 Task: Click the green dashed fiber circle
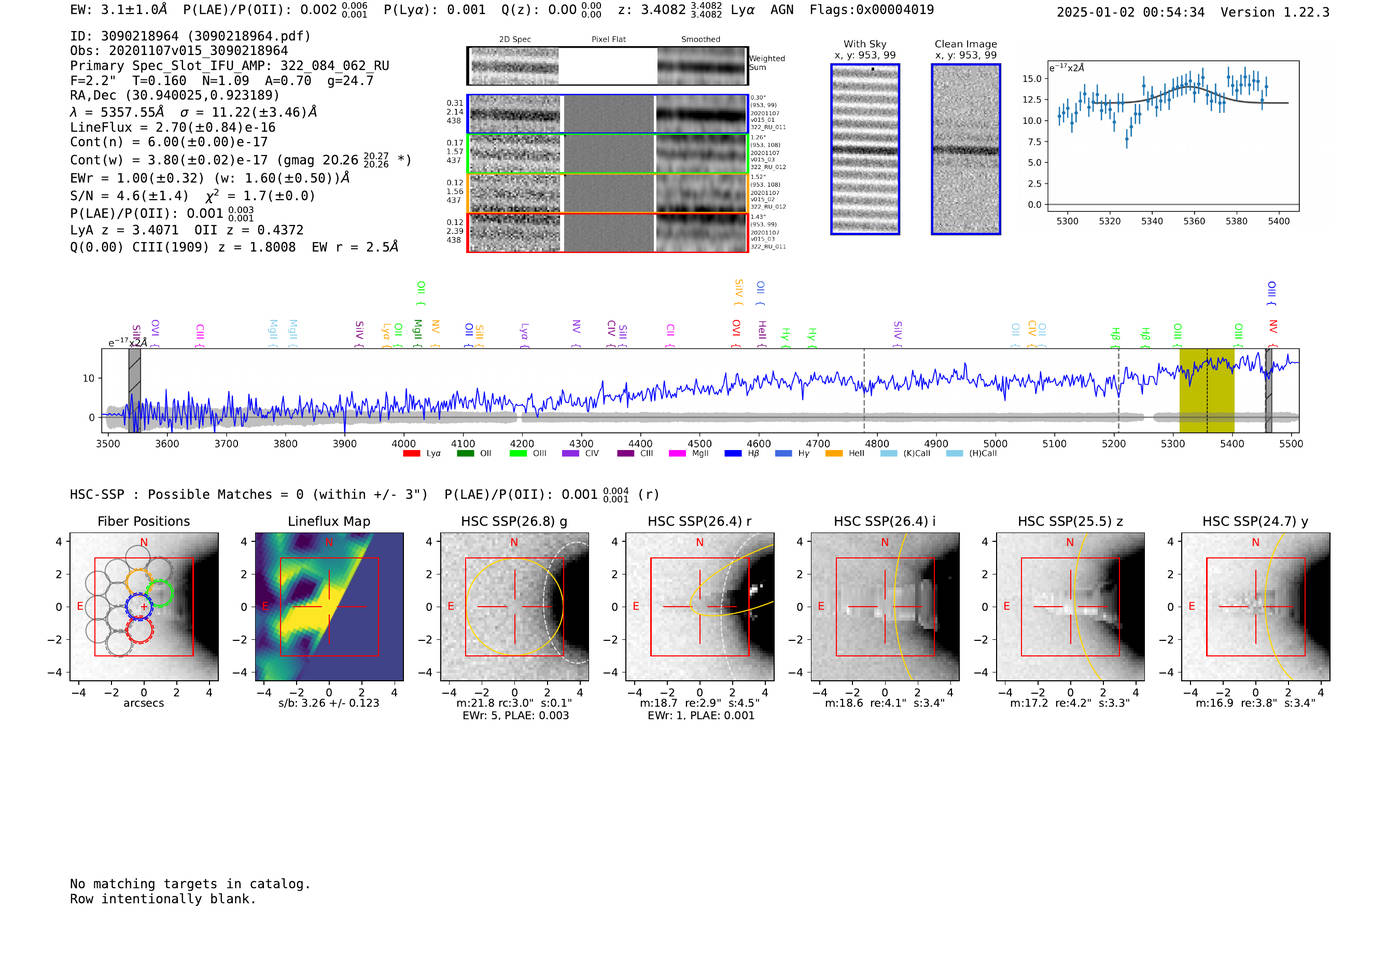159,593
